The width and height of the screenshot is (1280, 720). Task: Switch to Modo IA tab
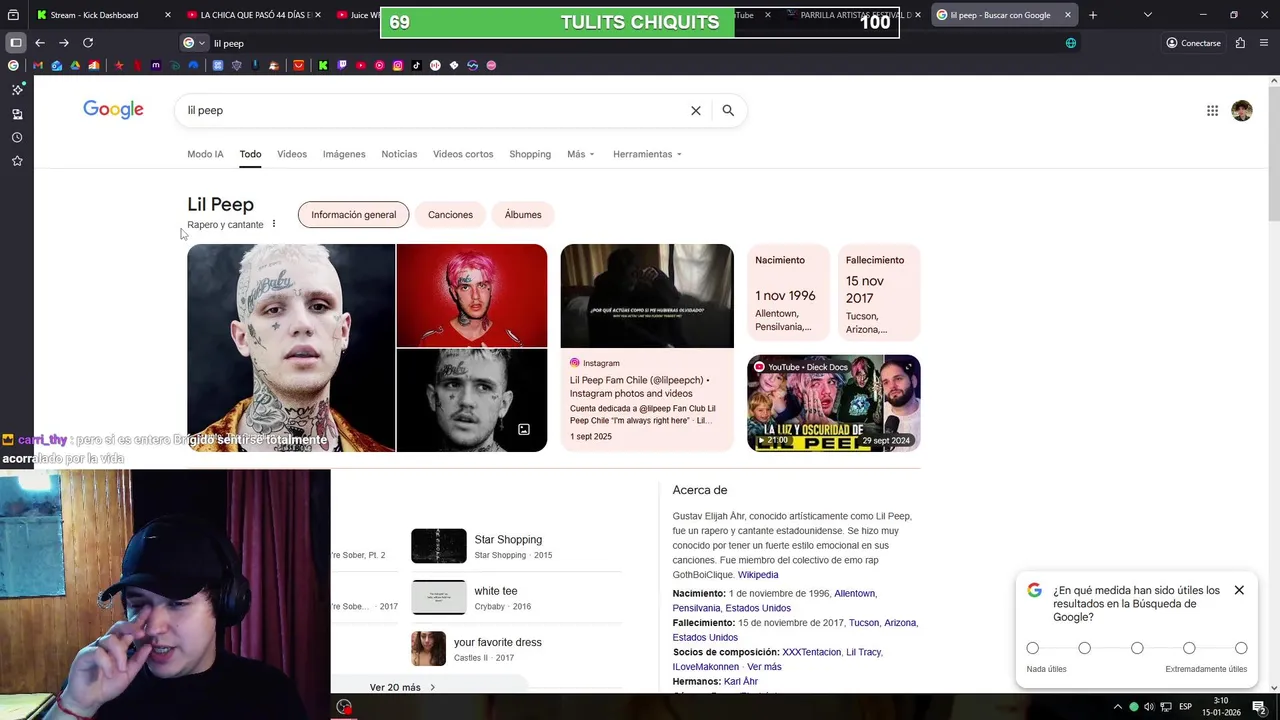point(205,154)
